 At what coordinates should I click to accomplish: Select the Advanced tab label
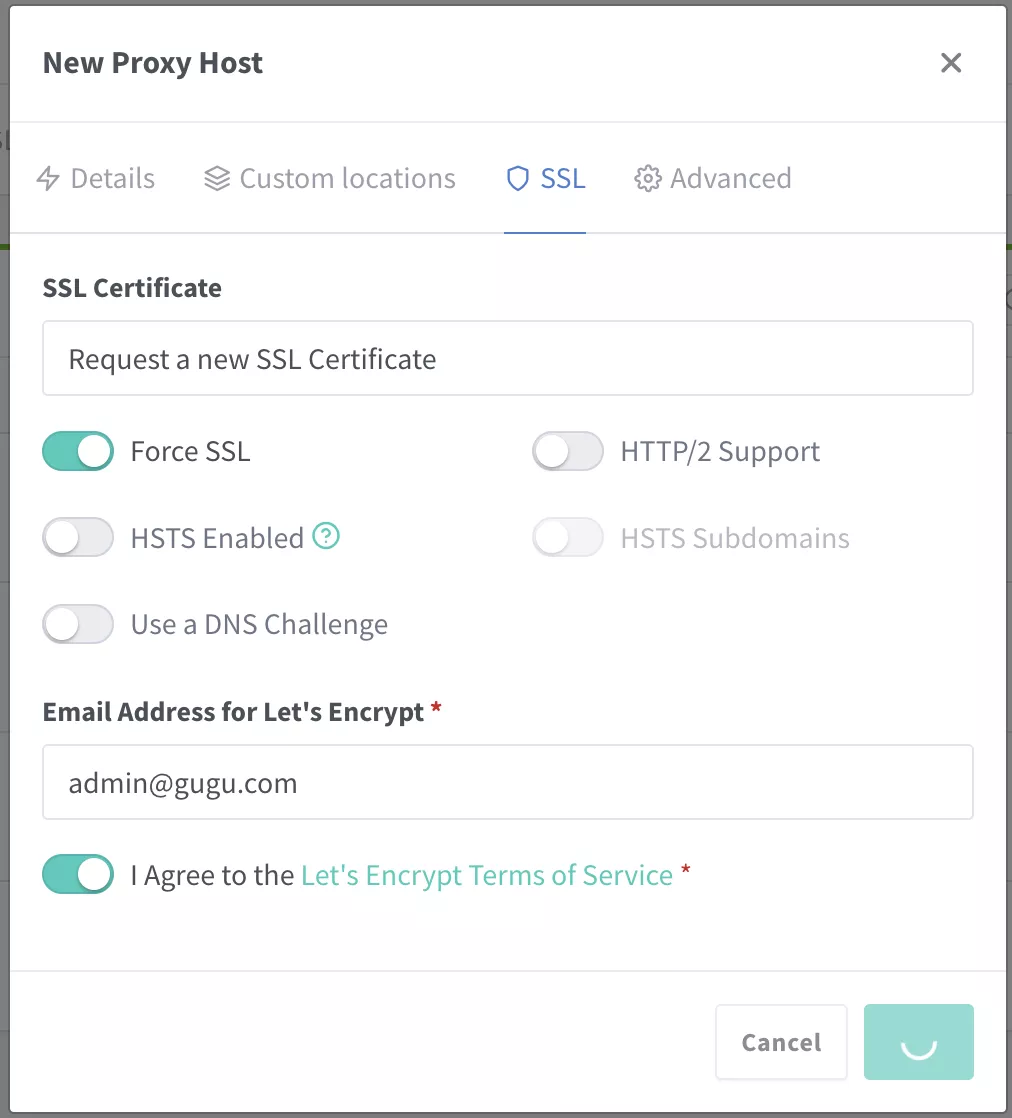730,179
